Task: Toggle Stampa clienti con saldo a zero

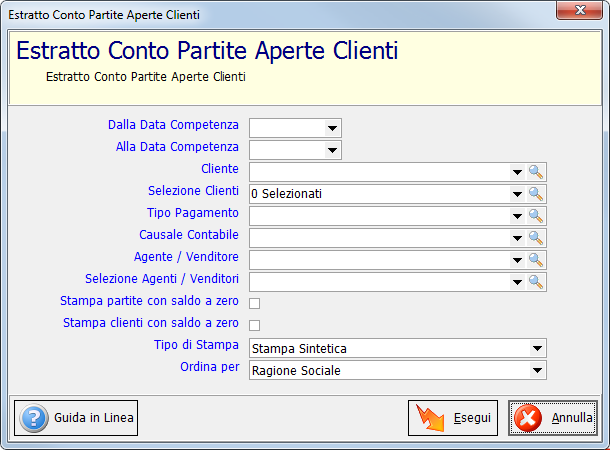Action: (x=254, y=325)
